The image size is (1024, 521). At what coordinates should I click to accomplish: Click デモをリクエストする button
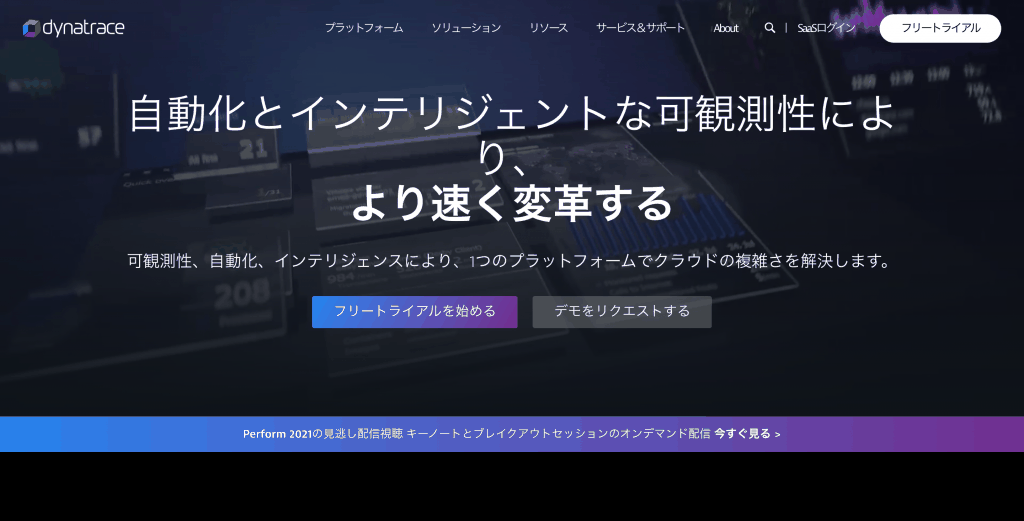(x=622, y=311)
